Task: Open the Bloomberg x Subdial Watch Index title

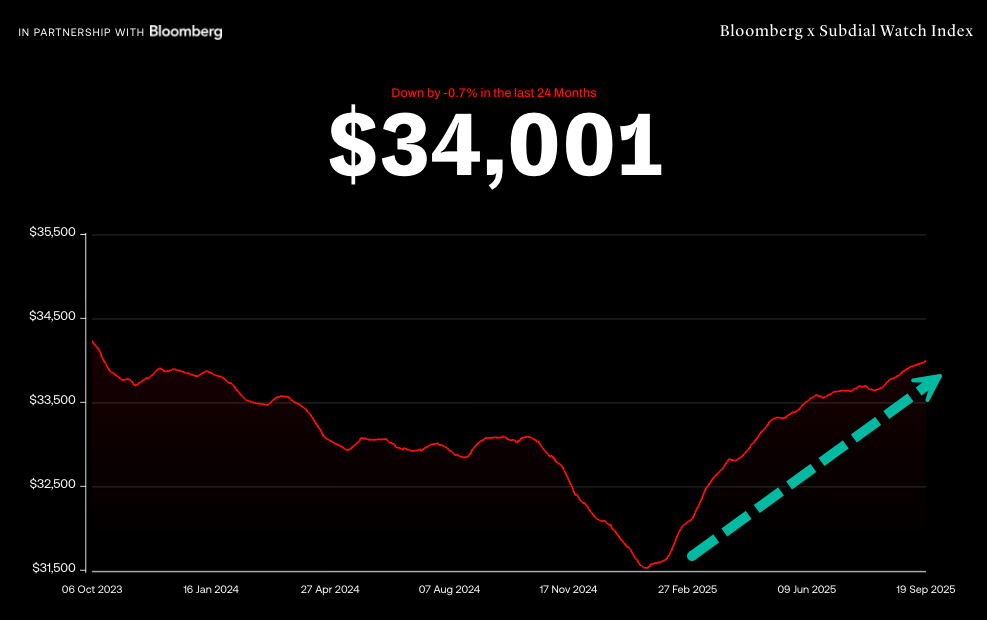Action: [845, 31]
